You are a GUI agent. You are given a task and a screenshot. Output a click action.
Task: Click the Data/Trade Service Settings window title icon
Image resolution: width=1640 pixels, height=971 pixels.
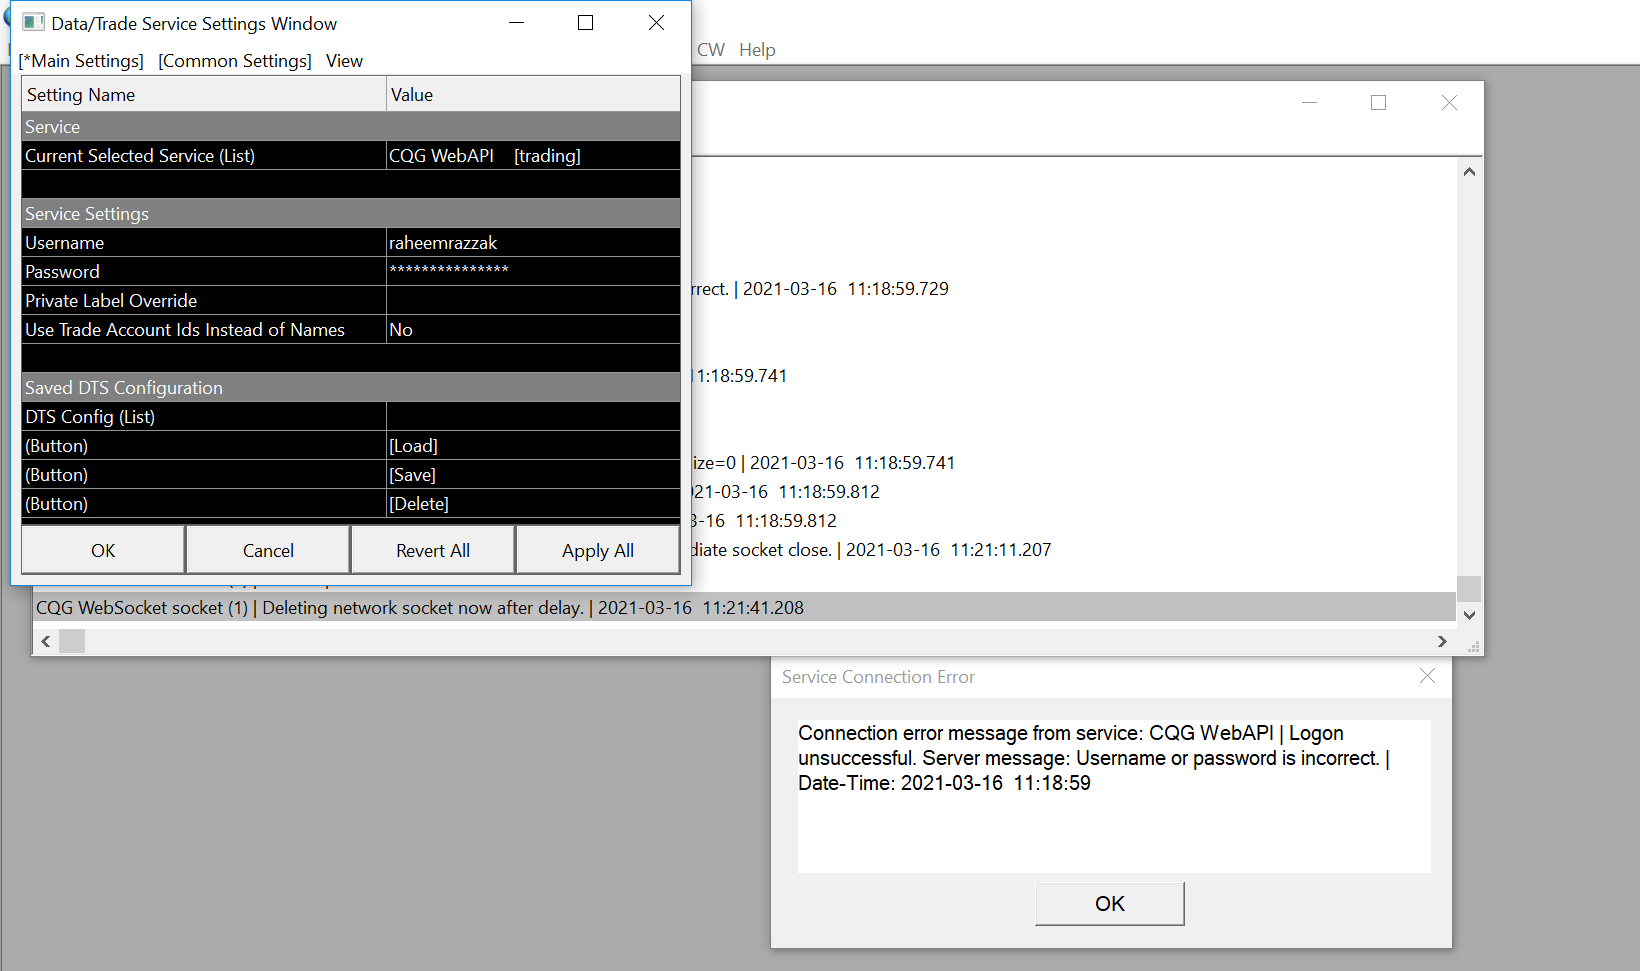click(33, 22)
